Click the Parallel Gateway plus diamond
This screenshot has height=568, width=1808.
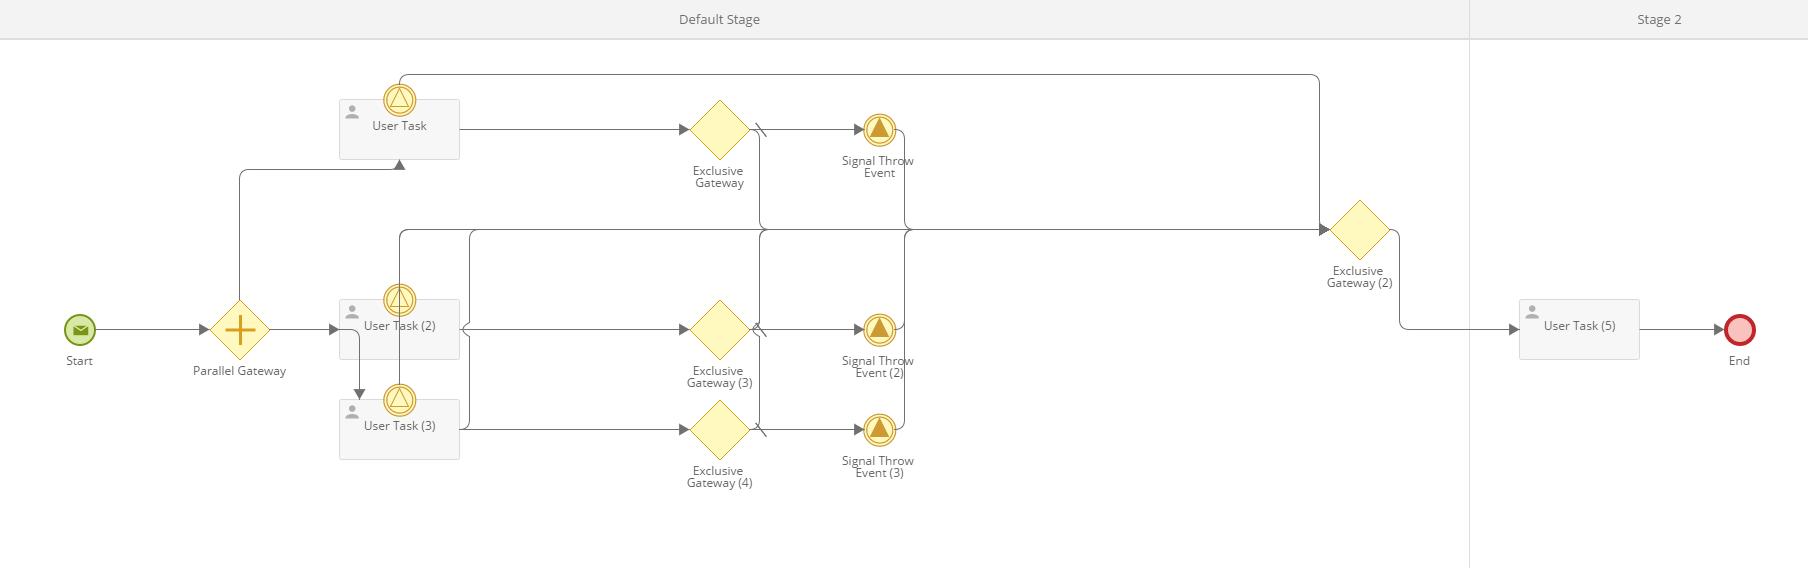tap(240, 329)
